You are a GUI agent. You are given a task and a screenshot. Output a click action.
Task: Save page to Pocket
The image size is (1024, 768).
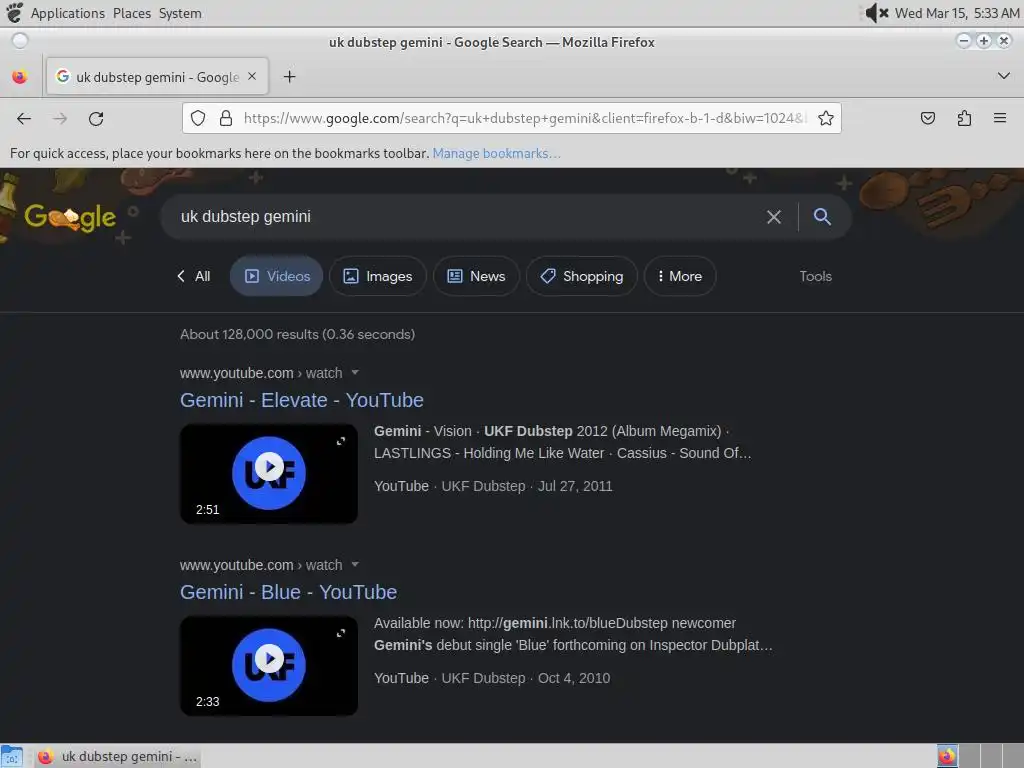tap(927, 118)
